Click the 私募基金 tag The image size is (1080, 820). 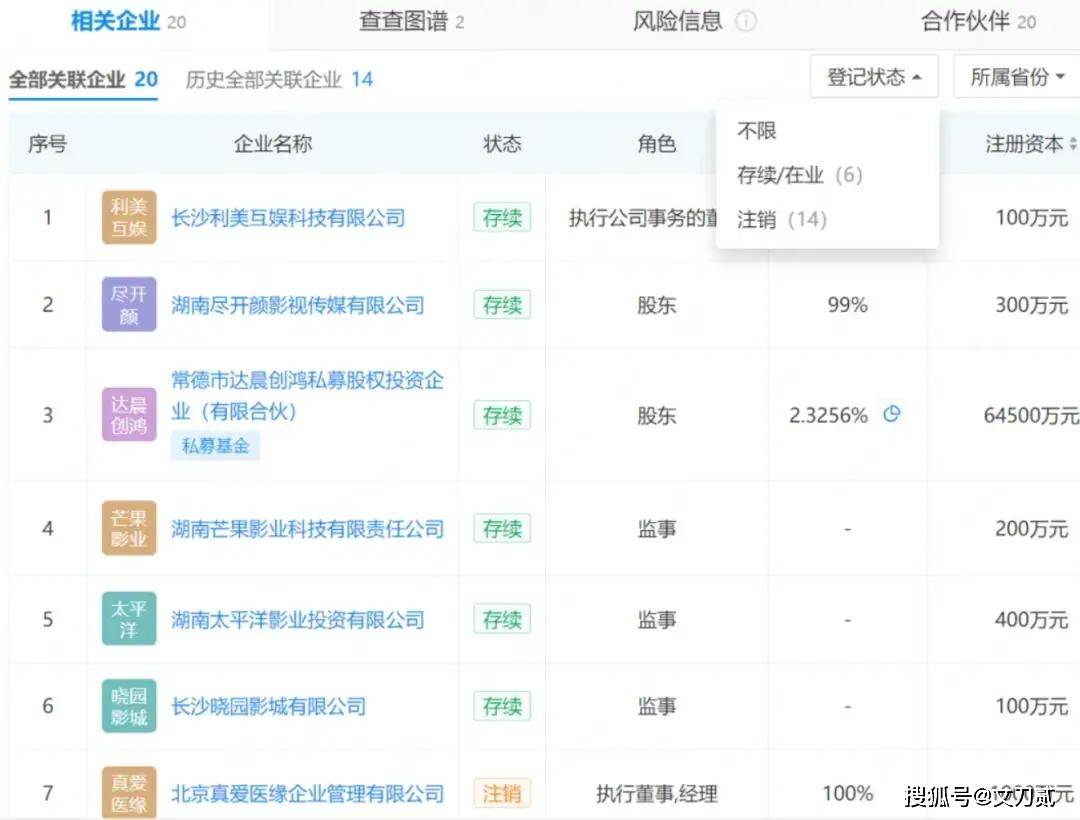(x=215, y=446)
